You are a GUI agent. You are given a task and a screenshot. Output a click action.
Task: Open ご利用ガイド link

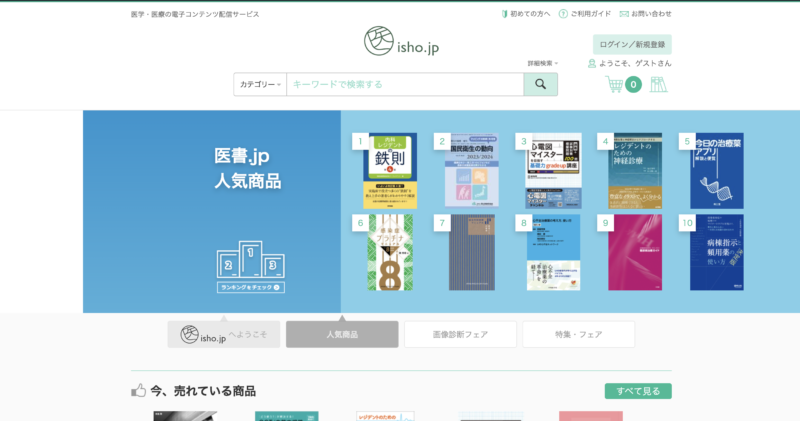point(585,14)
